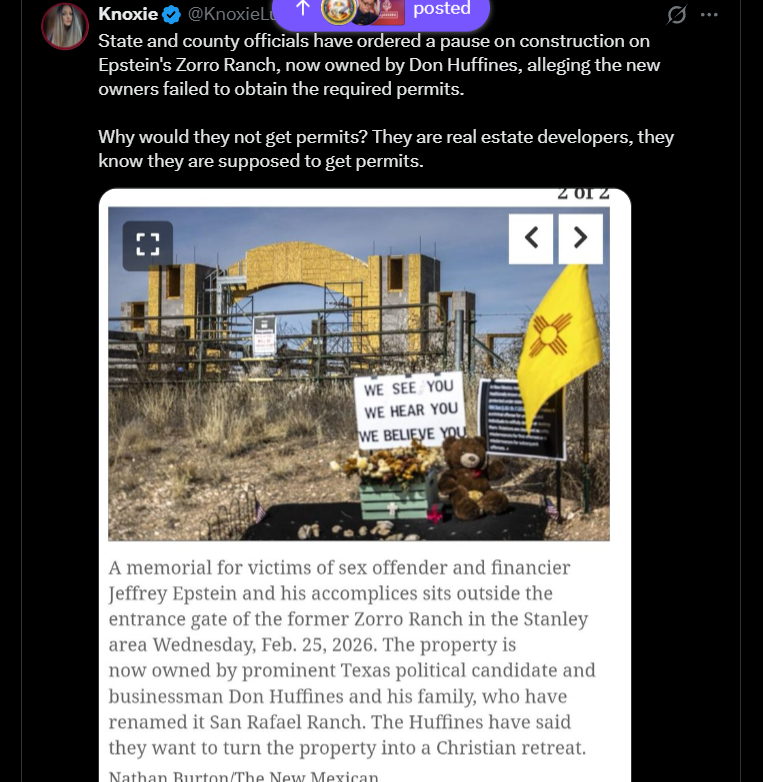Open Knoxie's profile avatar picture

click(65, 26)
